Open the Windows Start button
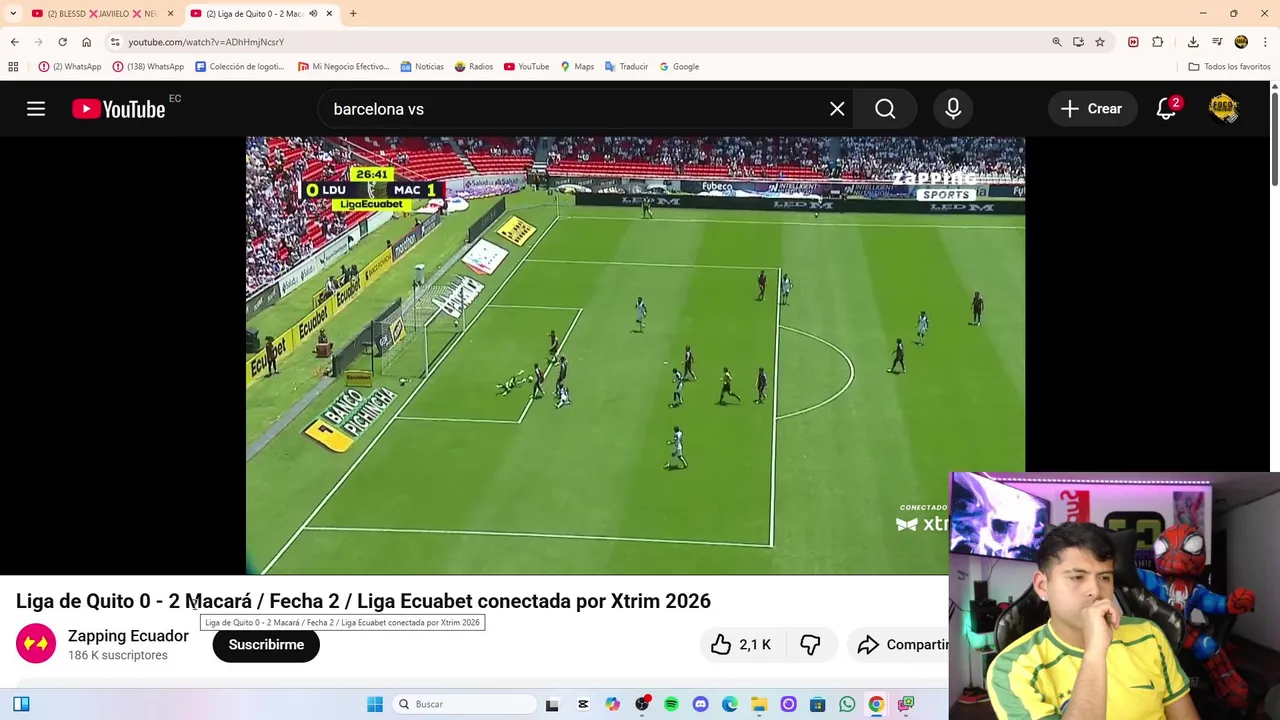The image size is (1280, 720). click(375, 704)
